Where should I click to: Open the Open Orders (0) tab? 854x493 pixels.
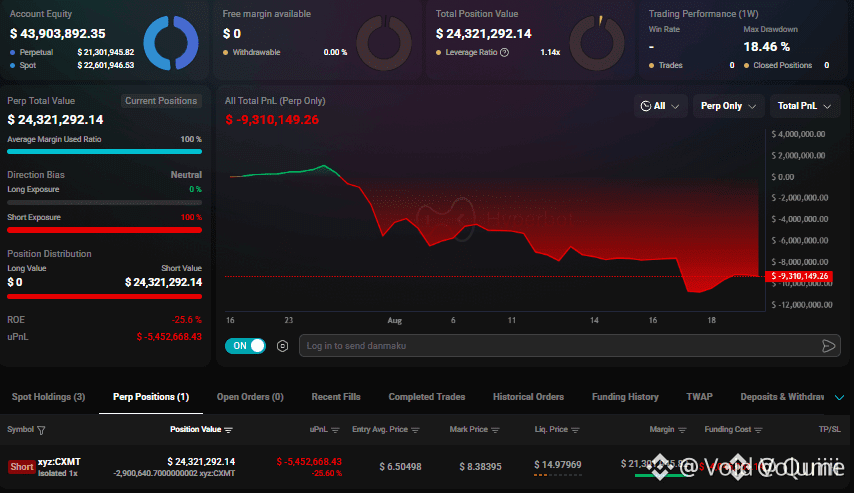[250, 397]
